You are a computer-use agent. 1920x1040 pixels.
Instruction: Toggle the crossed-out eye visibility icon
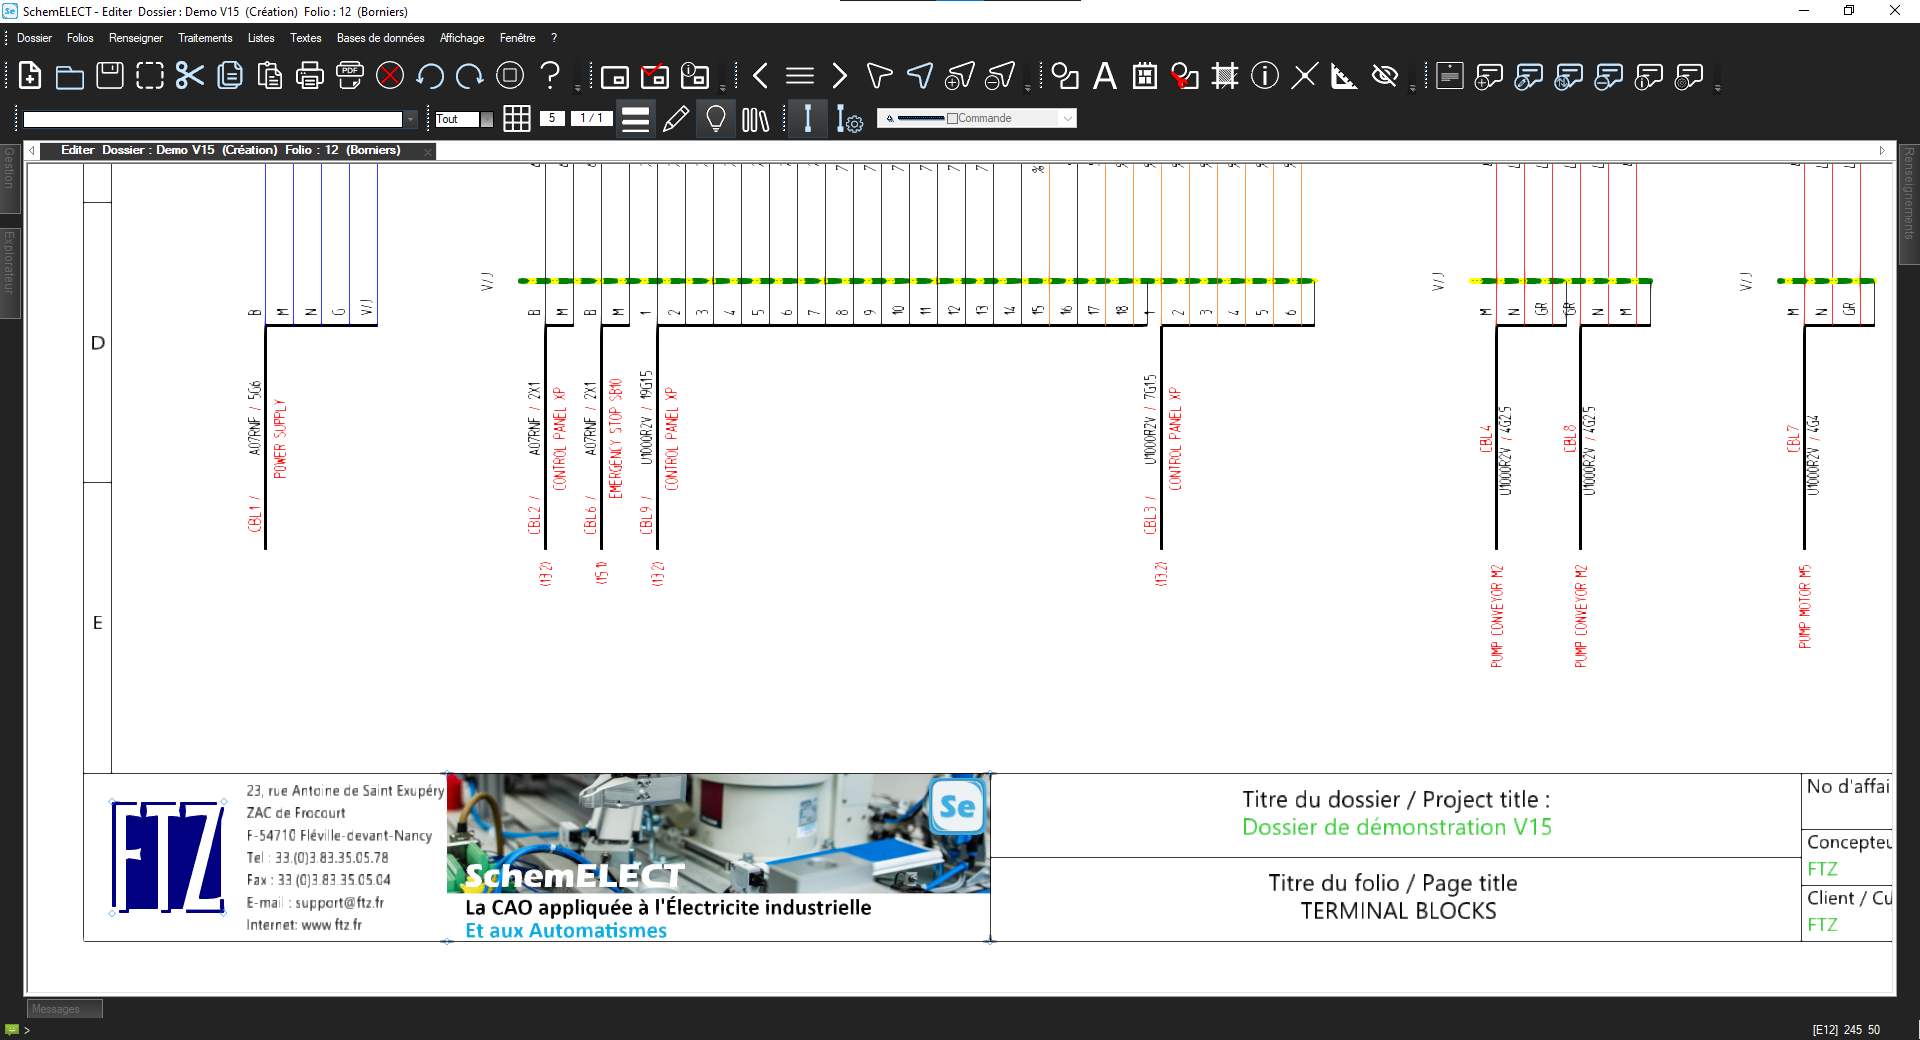pos(1384,76)
